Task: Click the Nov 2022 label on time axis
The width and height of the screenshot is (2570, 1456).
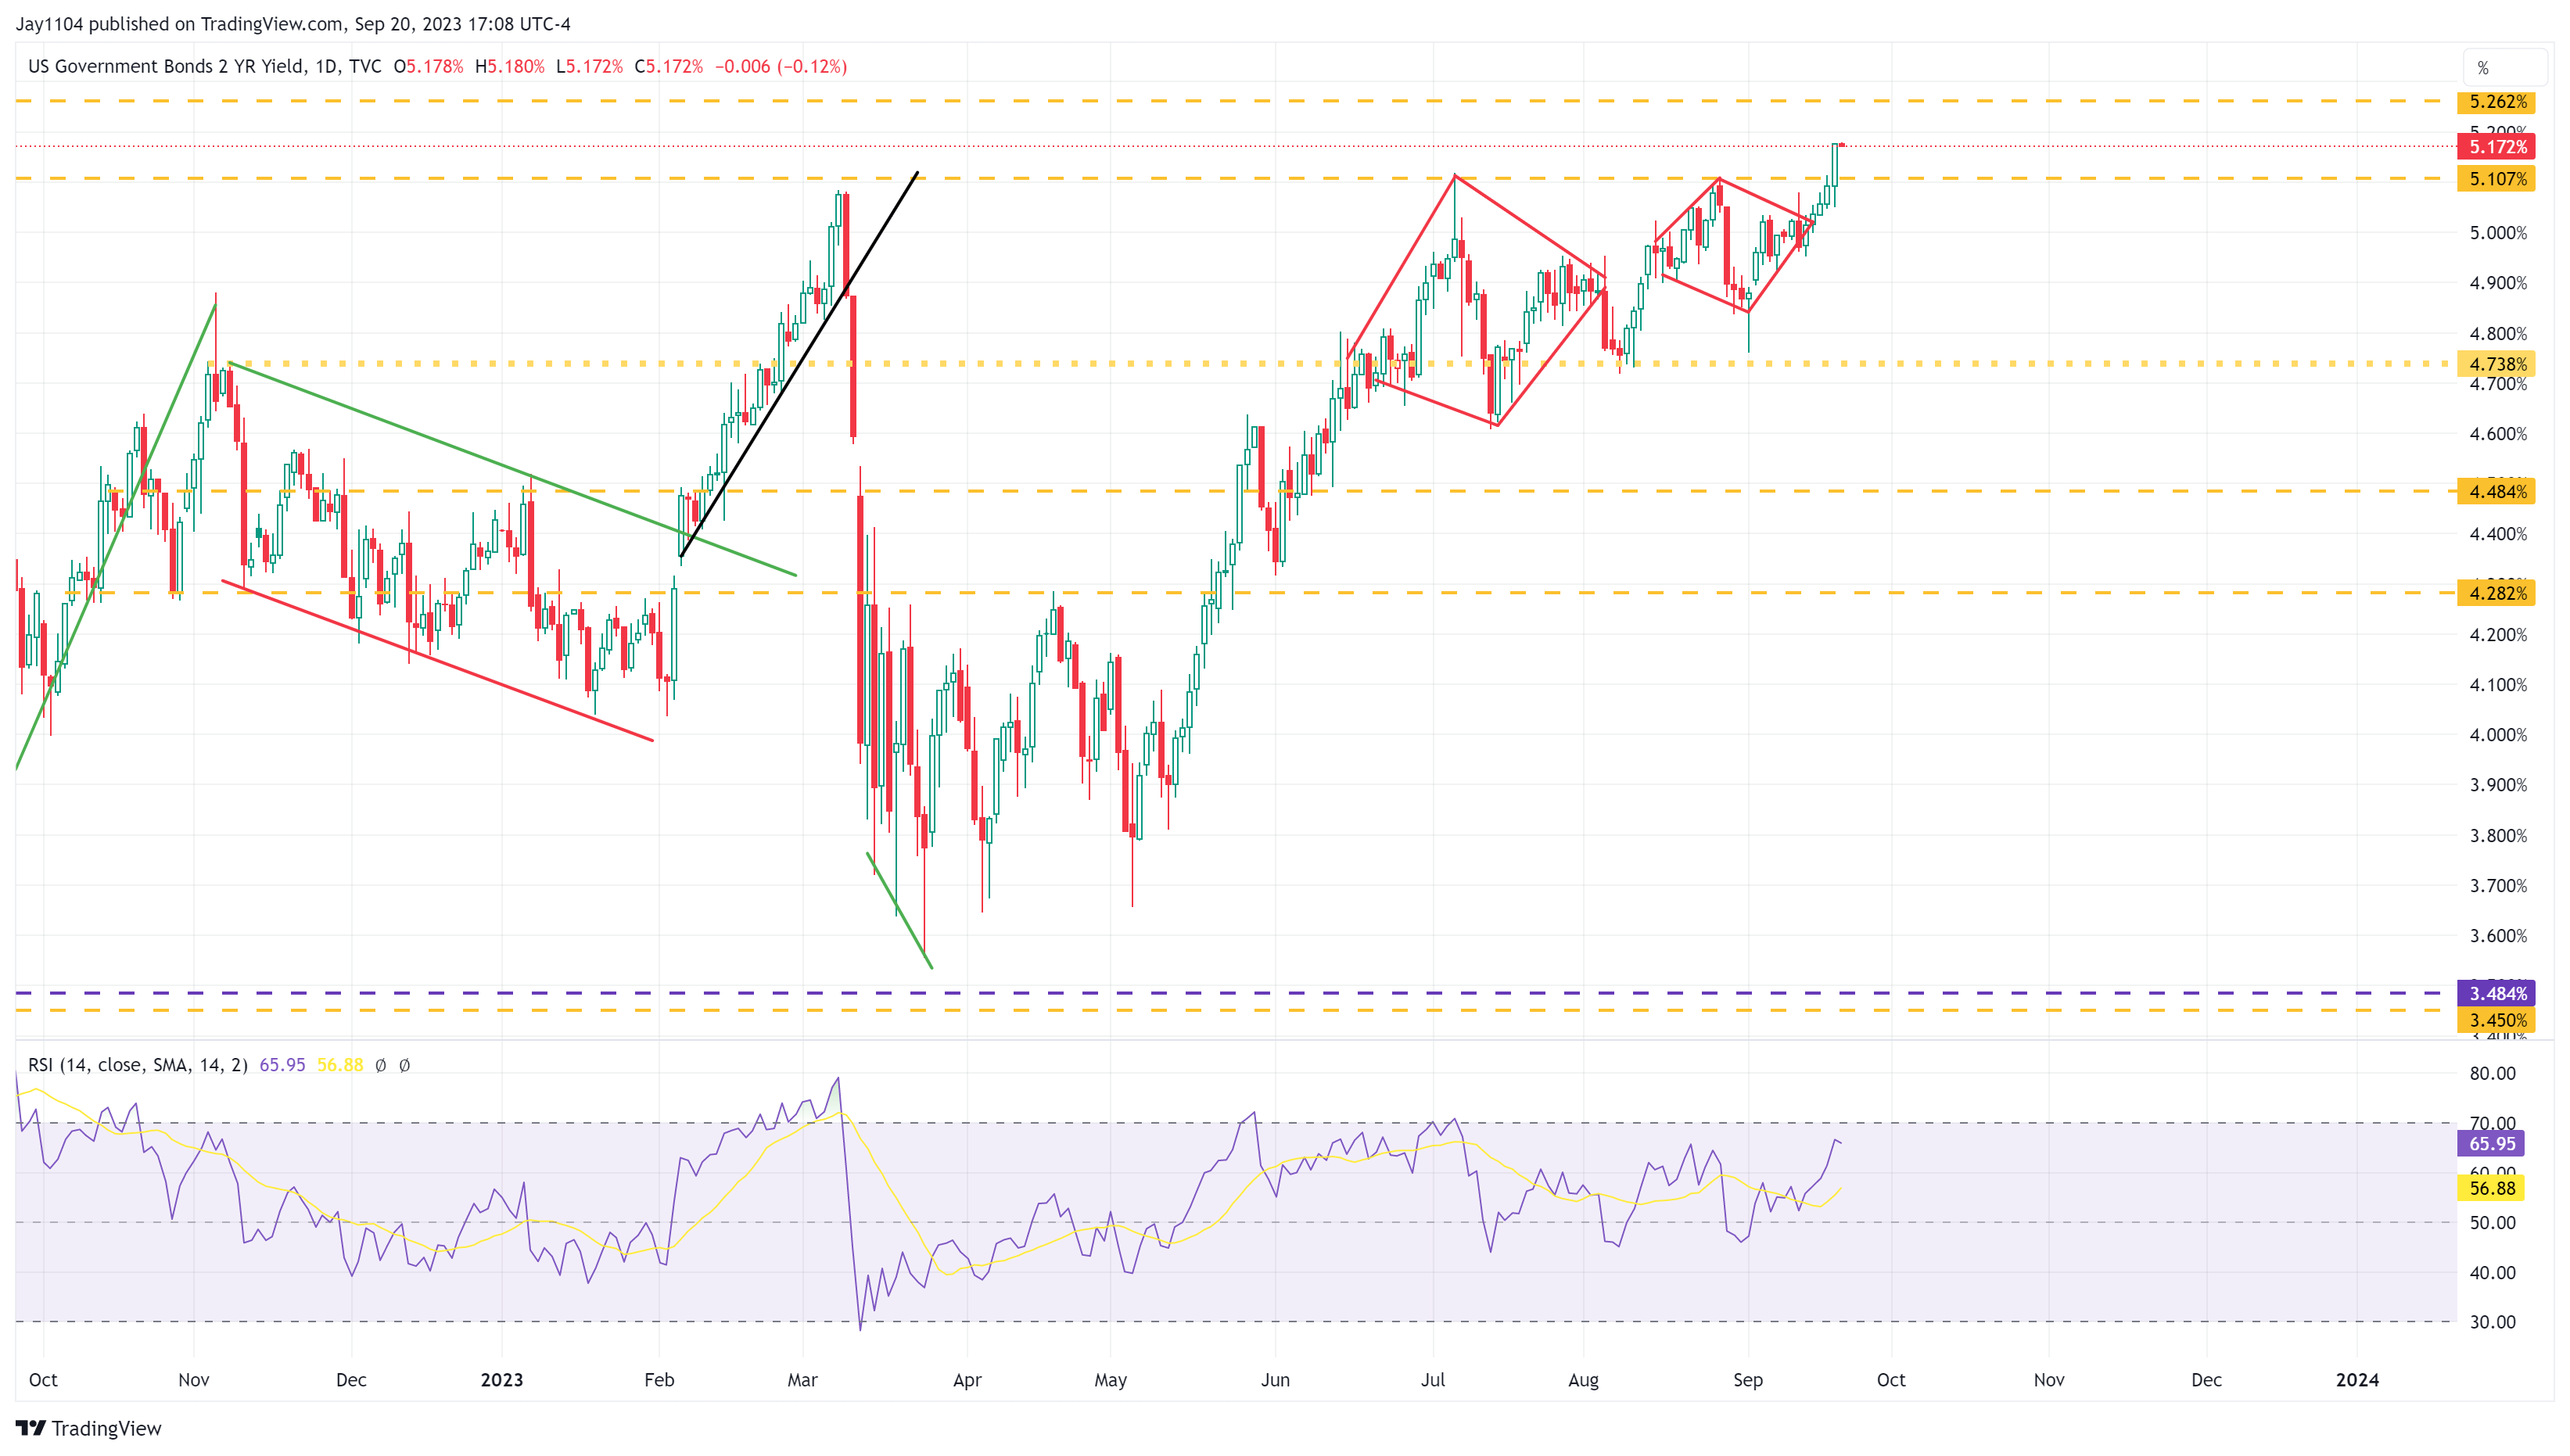Action: (193, 1380)
